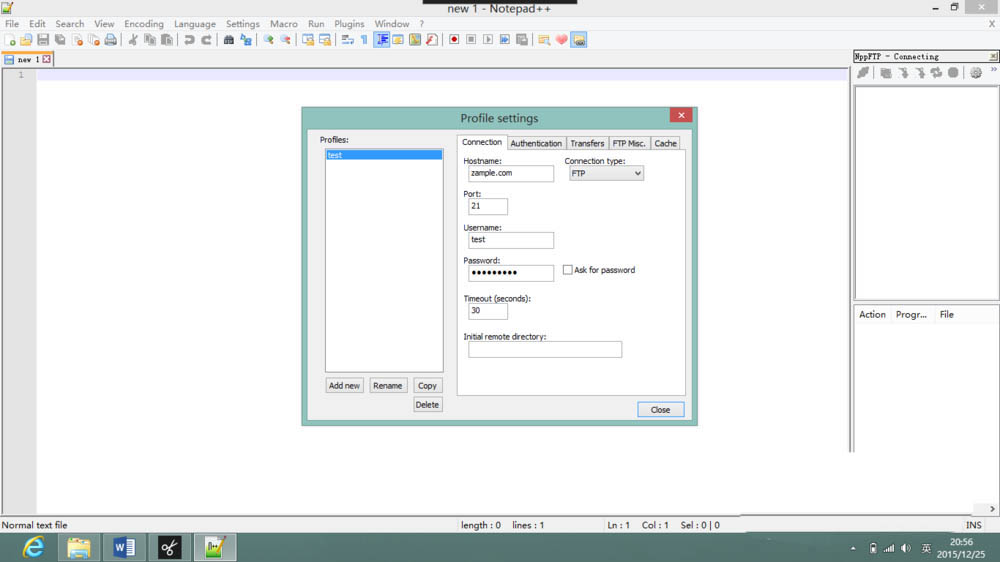Viewport: 1000px width, 562px height.
Task: Click the Close button in Profile settings
Action: 660,410
